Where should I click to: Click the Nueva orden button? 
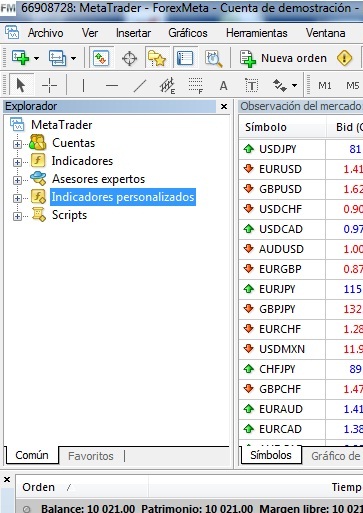(x=283, y=58)
